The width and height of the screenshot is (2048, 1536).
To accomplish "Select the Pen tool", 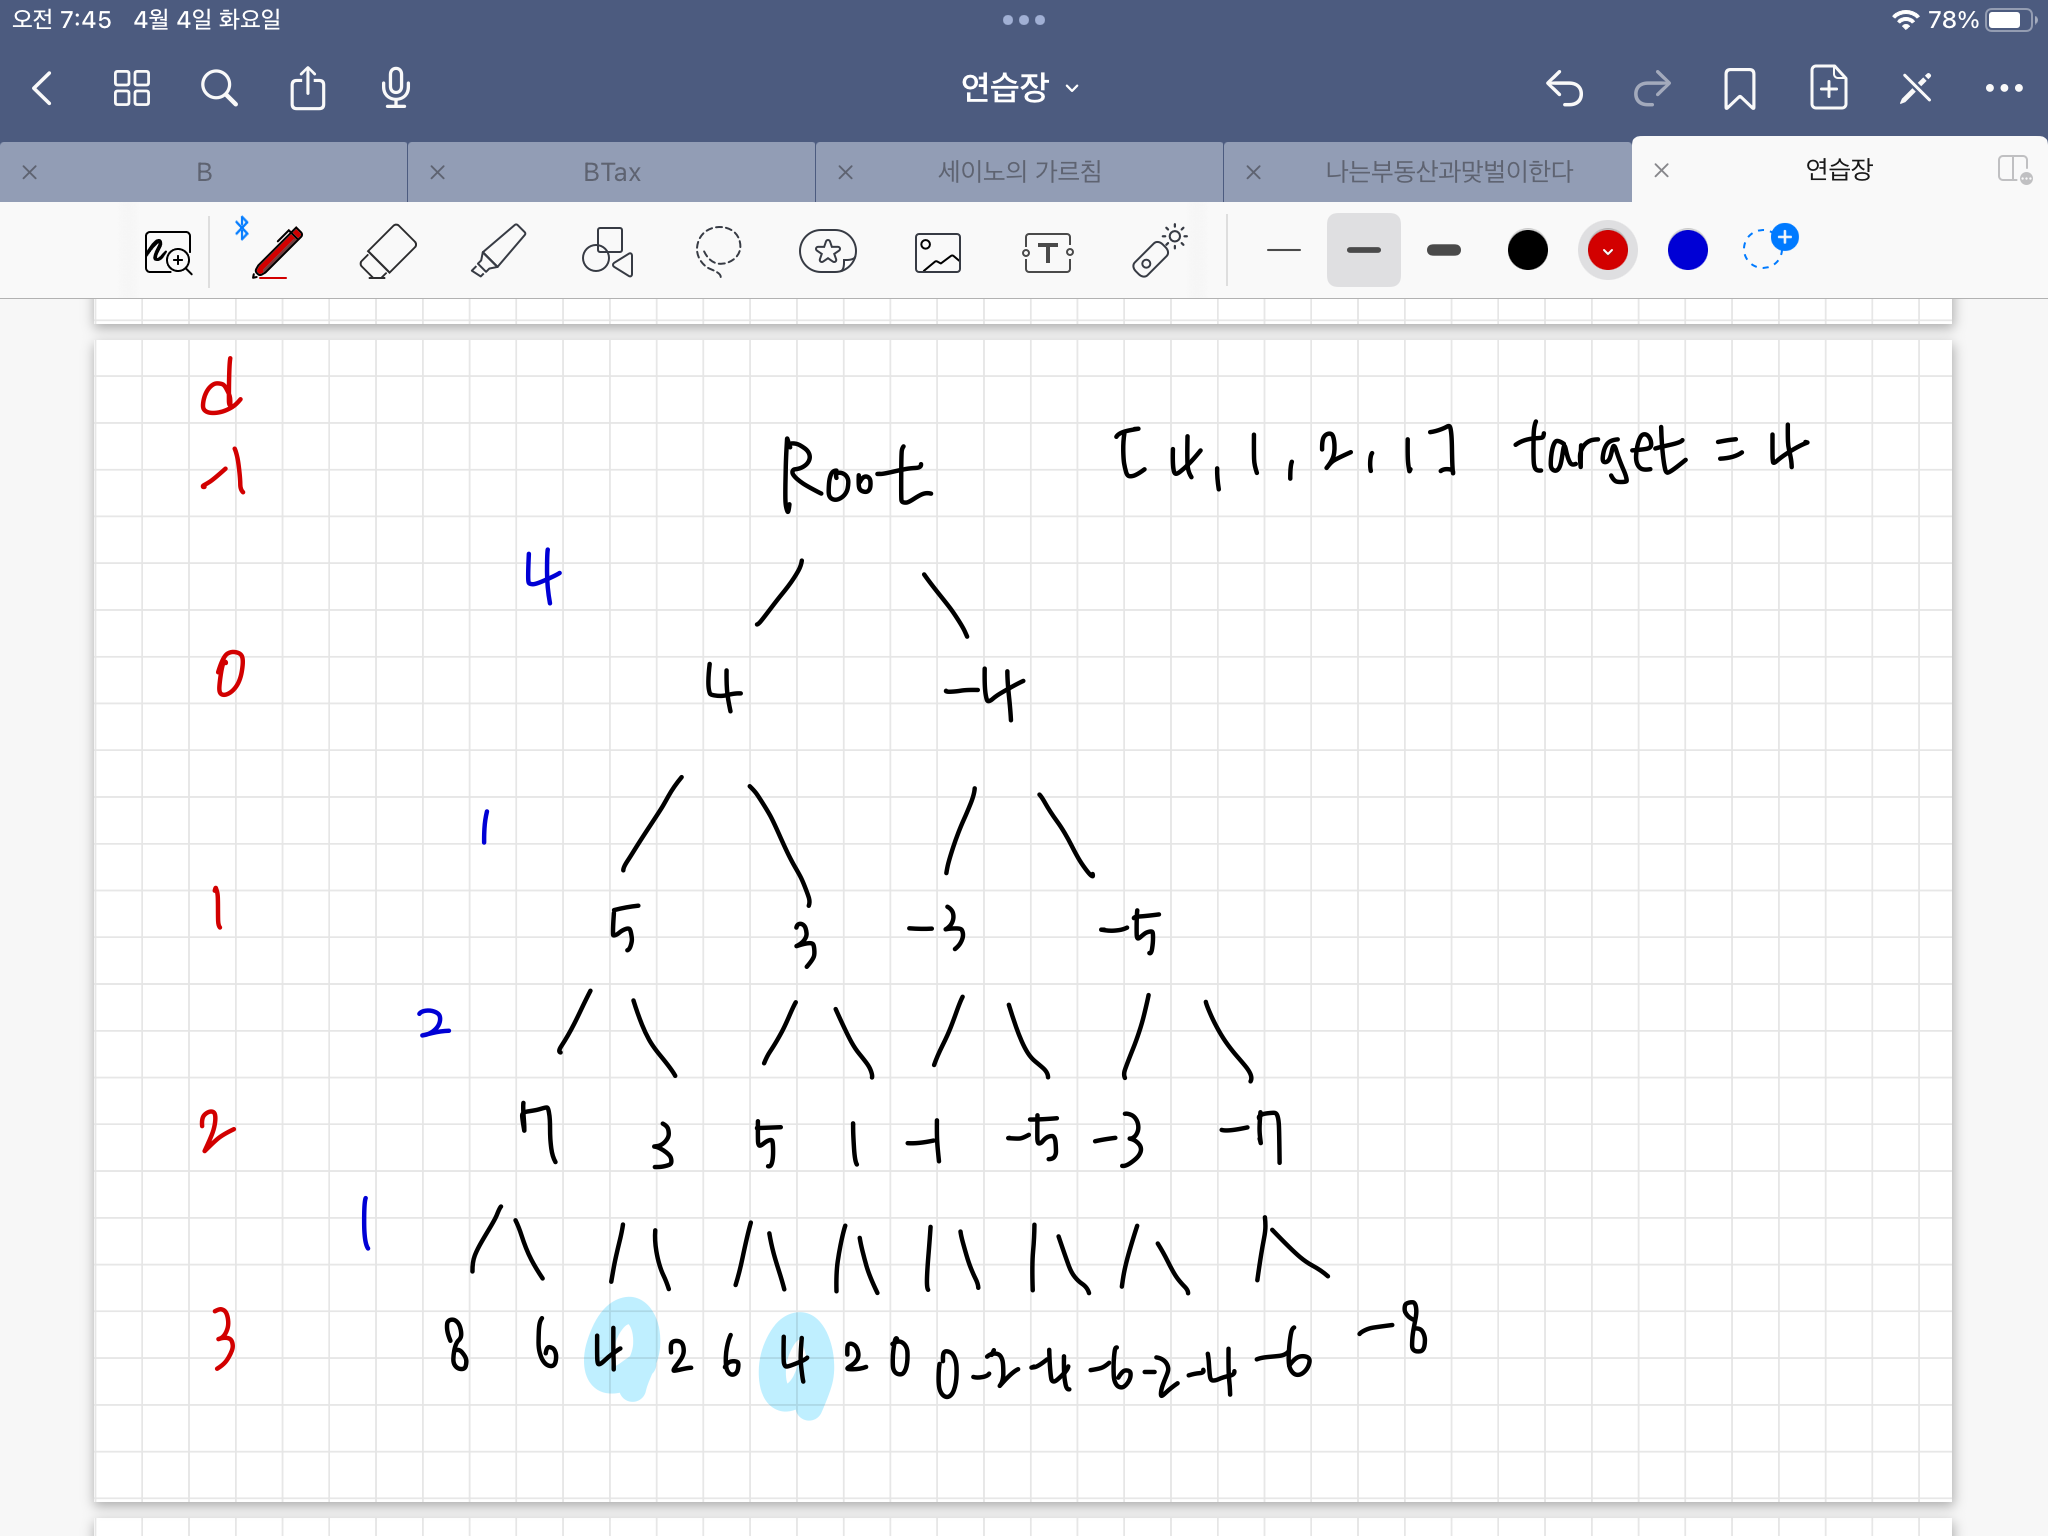I will click(x=277, y=251).
